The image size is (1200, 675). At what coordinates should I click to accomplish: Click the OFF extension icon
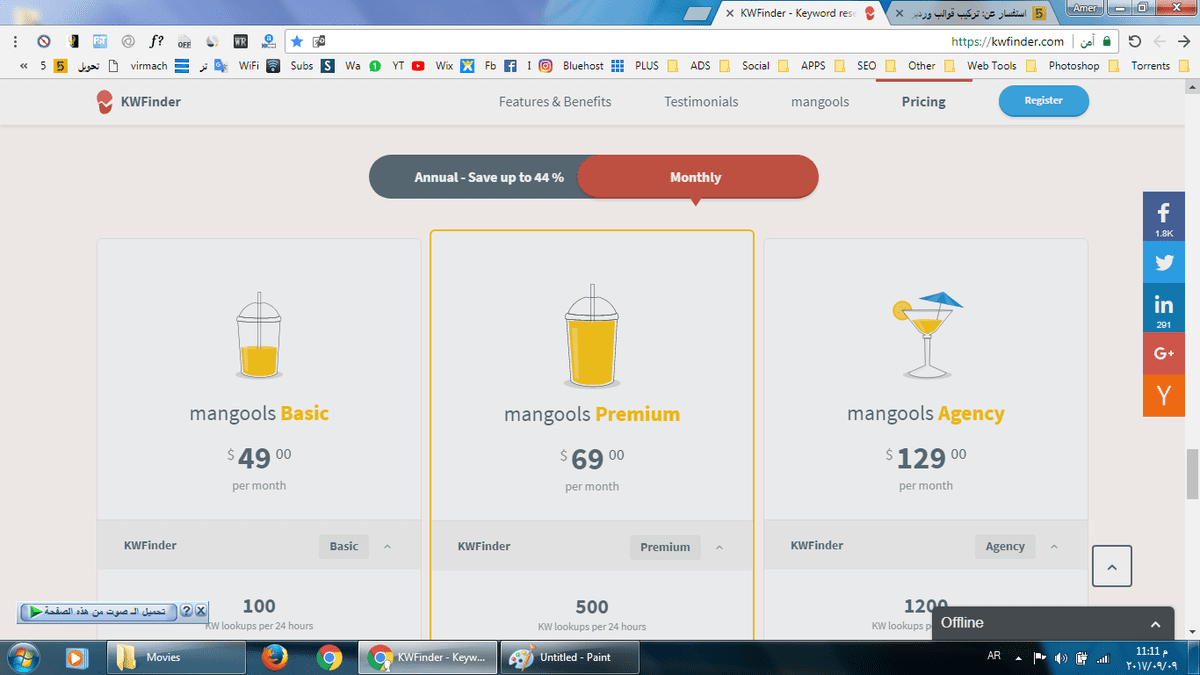pyautogui.click(x=184, y=42)
